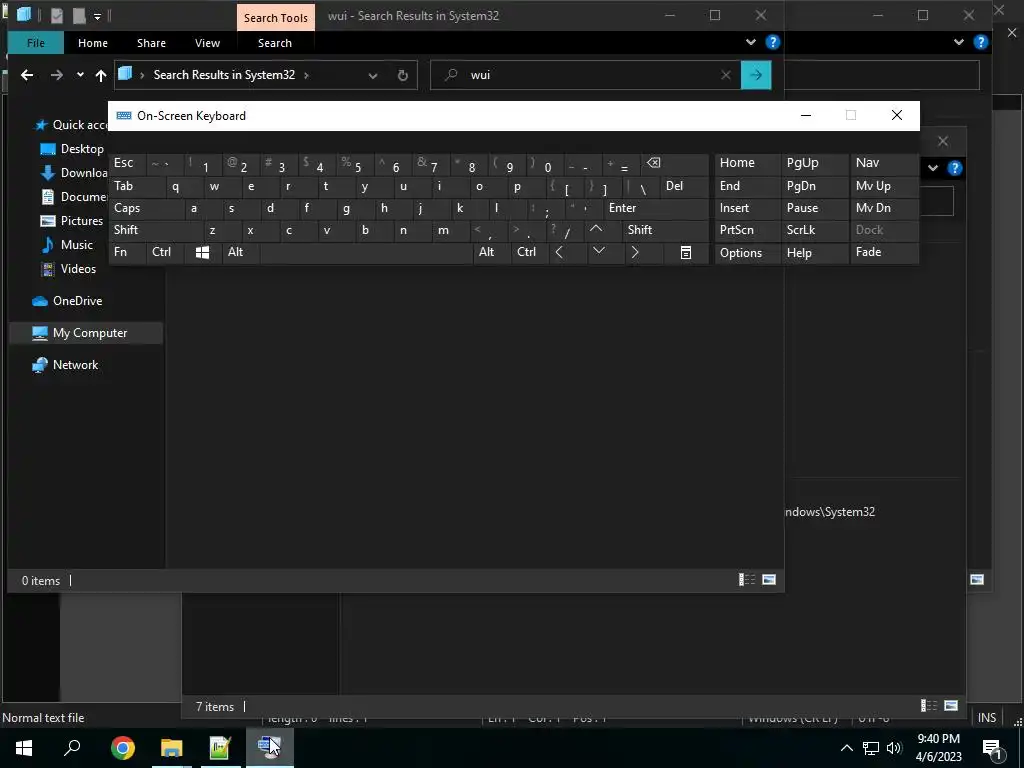Open Notepad++ taskbar icon

point(220,747)
